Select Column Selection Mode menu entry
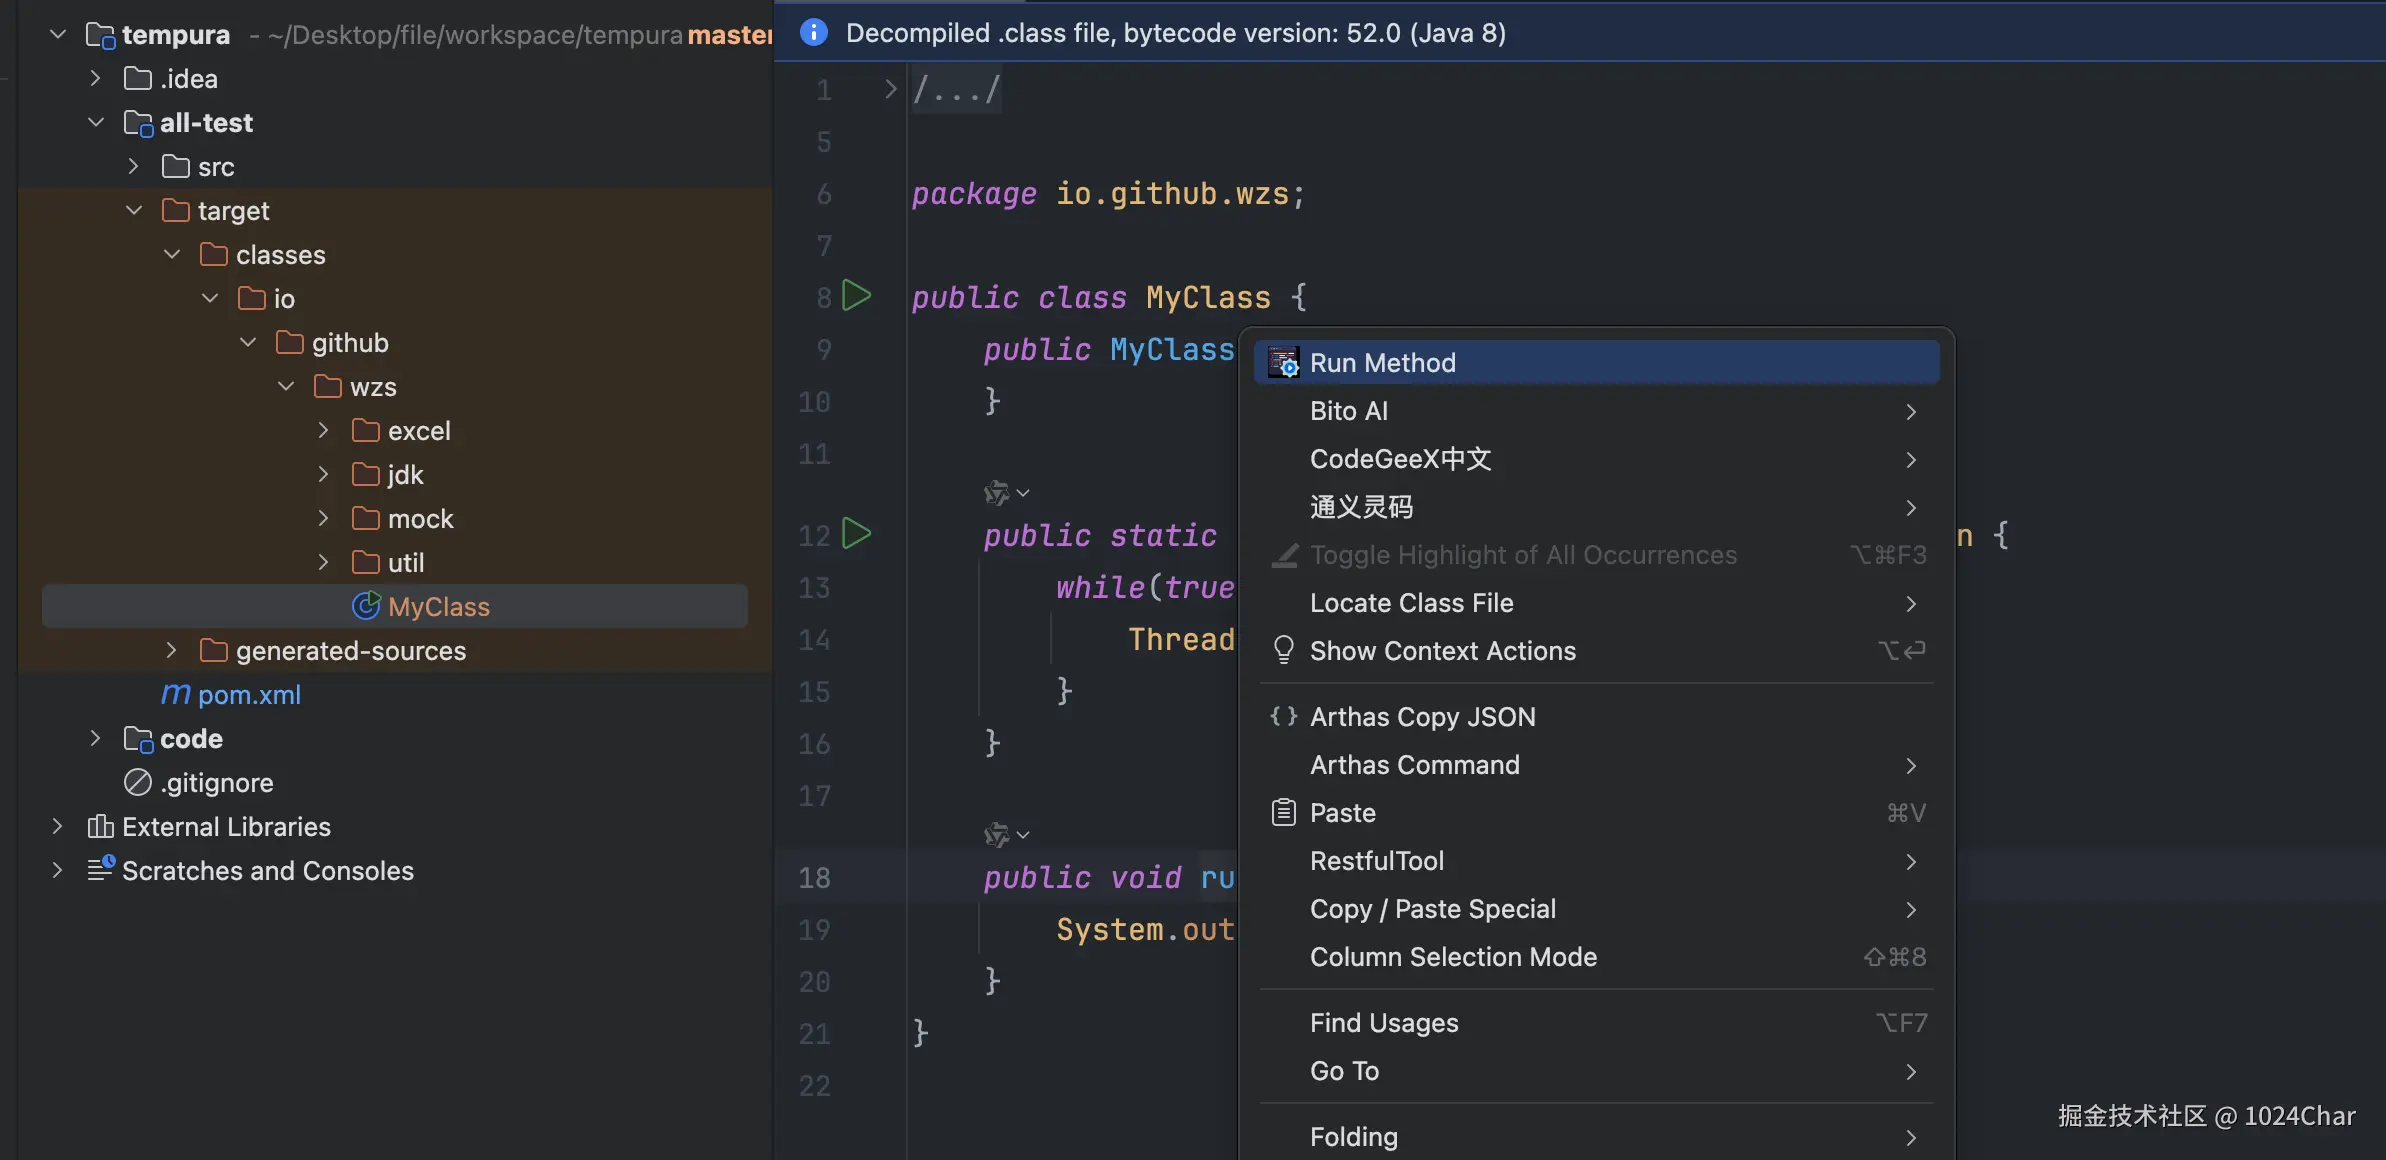Viewport: 2386px width, 1160px height. (1453, 957)
